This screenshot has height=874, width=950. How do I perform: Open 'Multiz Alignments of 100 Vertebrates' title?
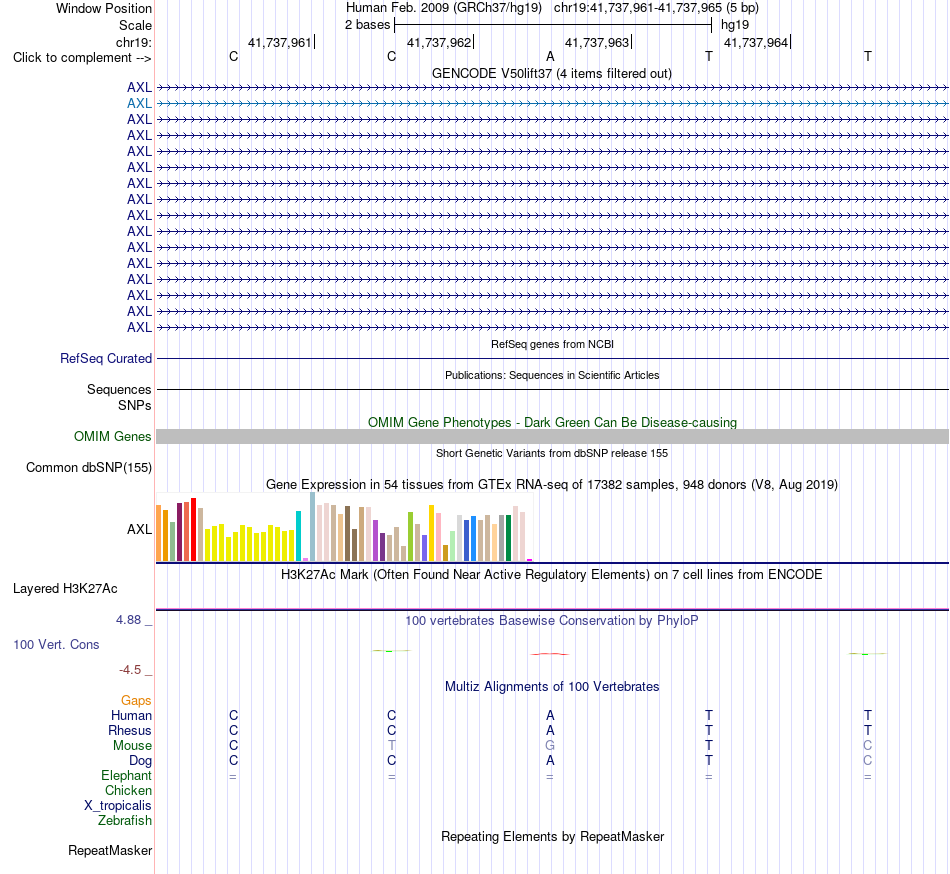552,686
